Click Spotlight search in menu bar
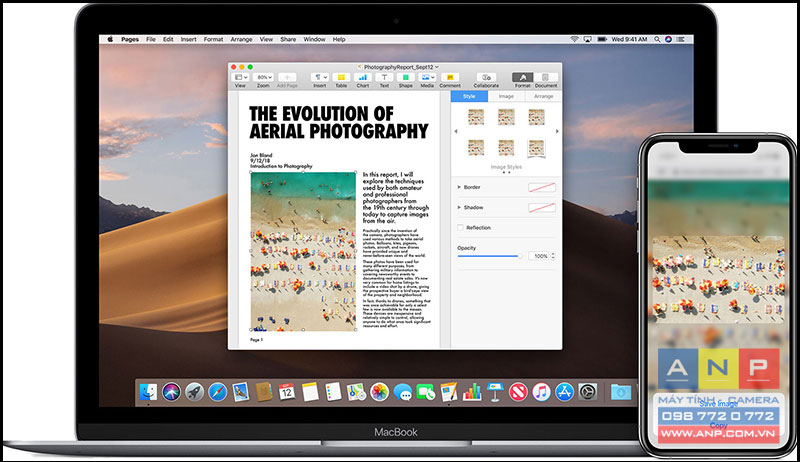 click(657, 39)
